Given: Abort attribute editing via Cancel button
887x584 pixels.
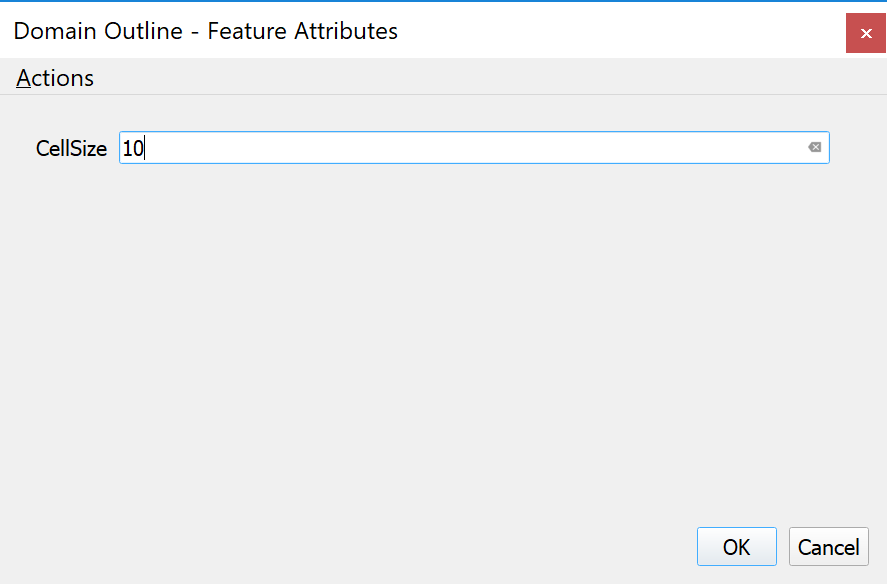Looking at the screenshot, I should pos(828,547).
